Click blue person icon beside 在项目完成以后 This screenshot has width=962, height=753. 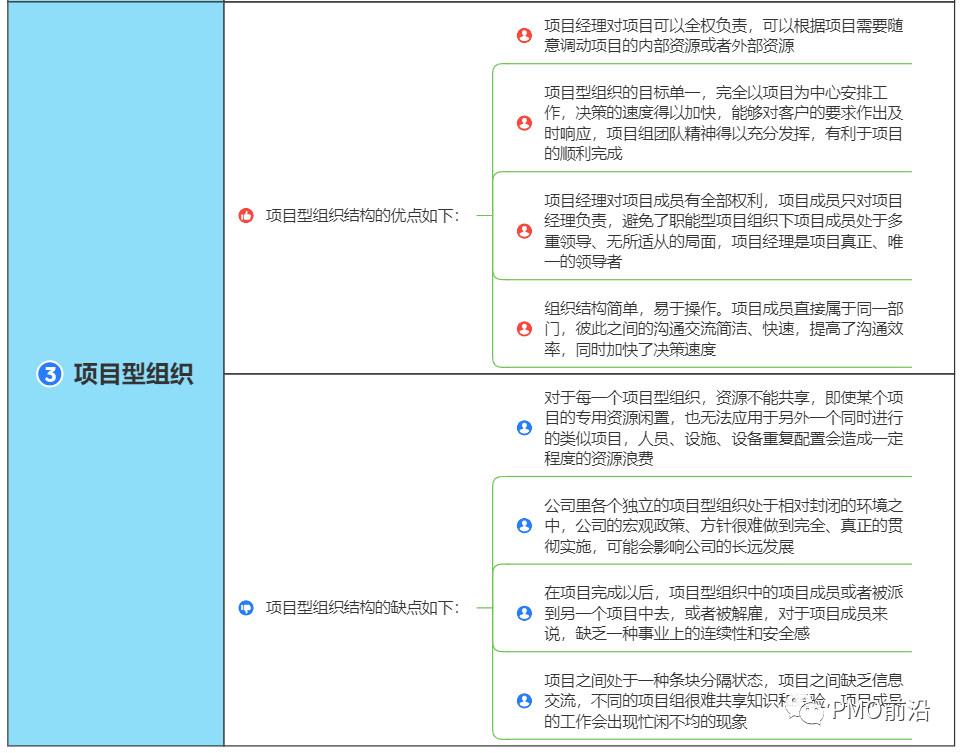tap(525, 613)
